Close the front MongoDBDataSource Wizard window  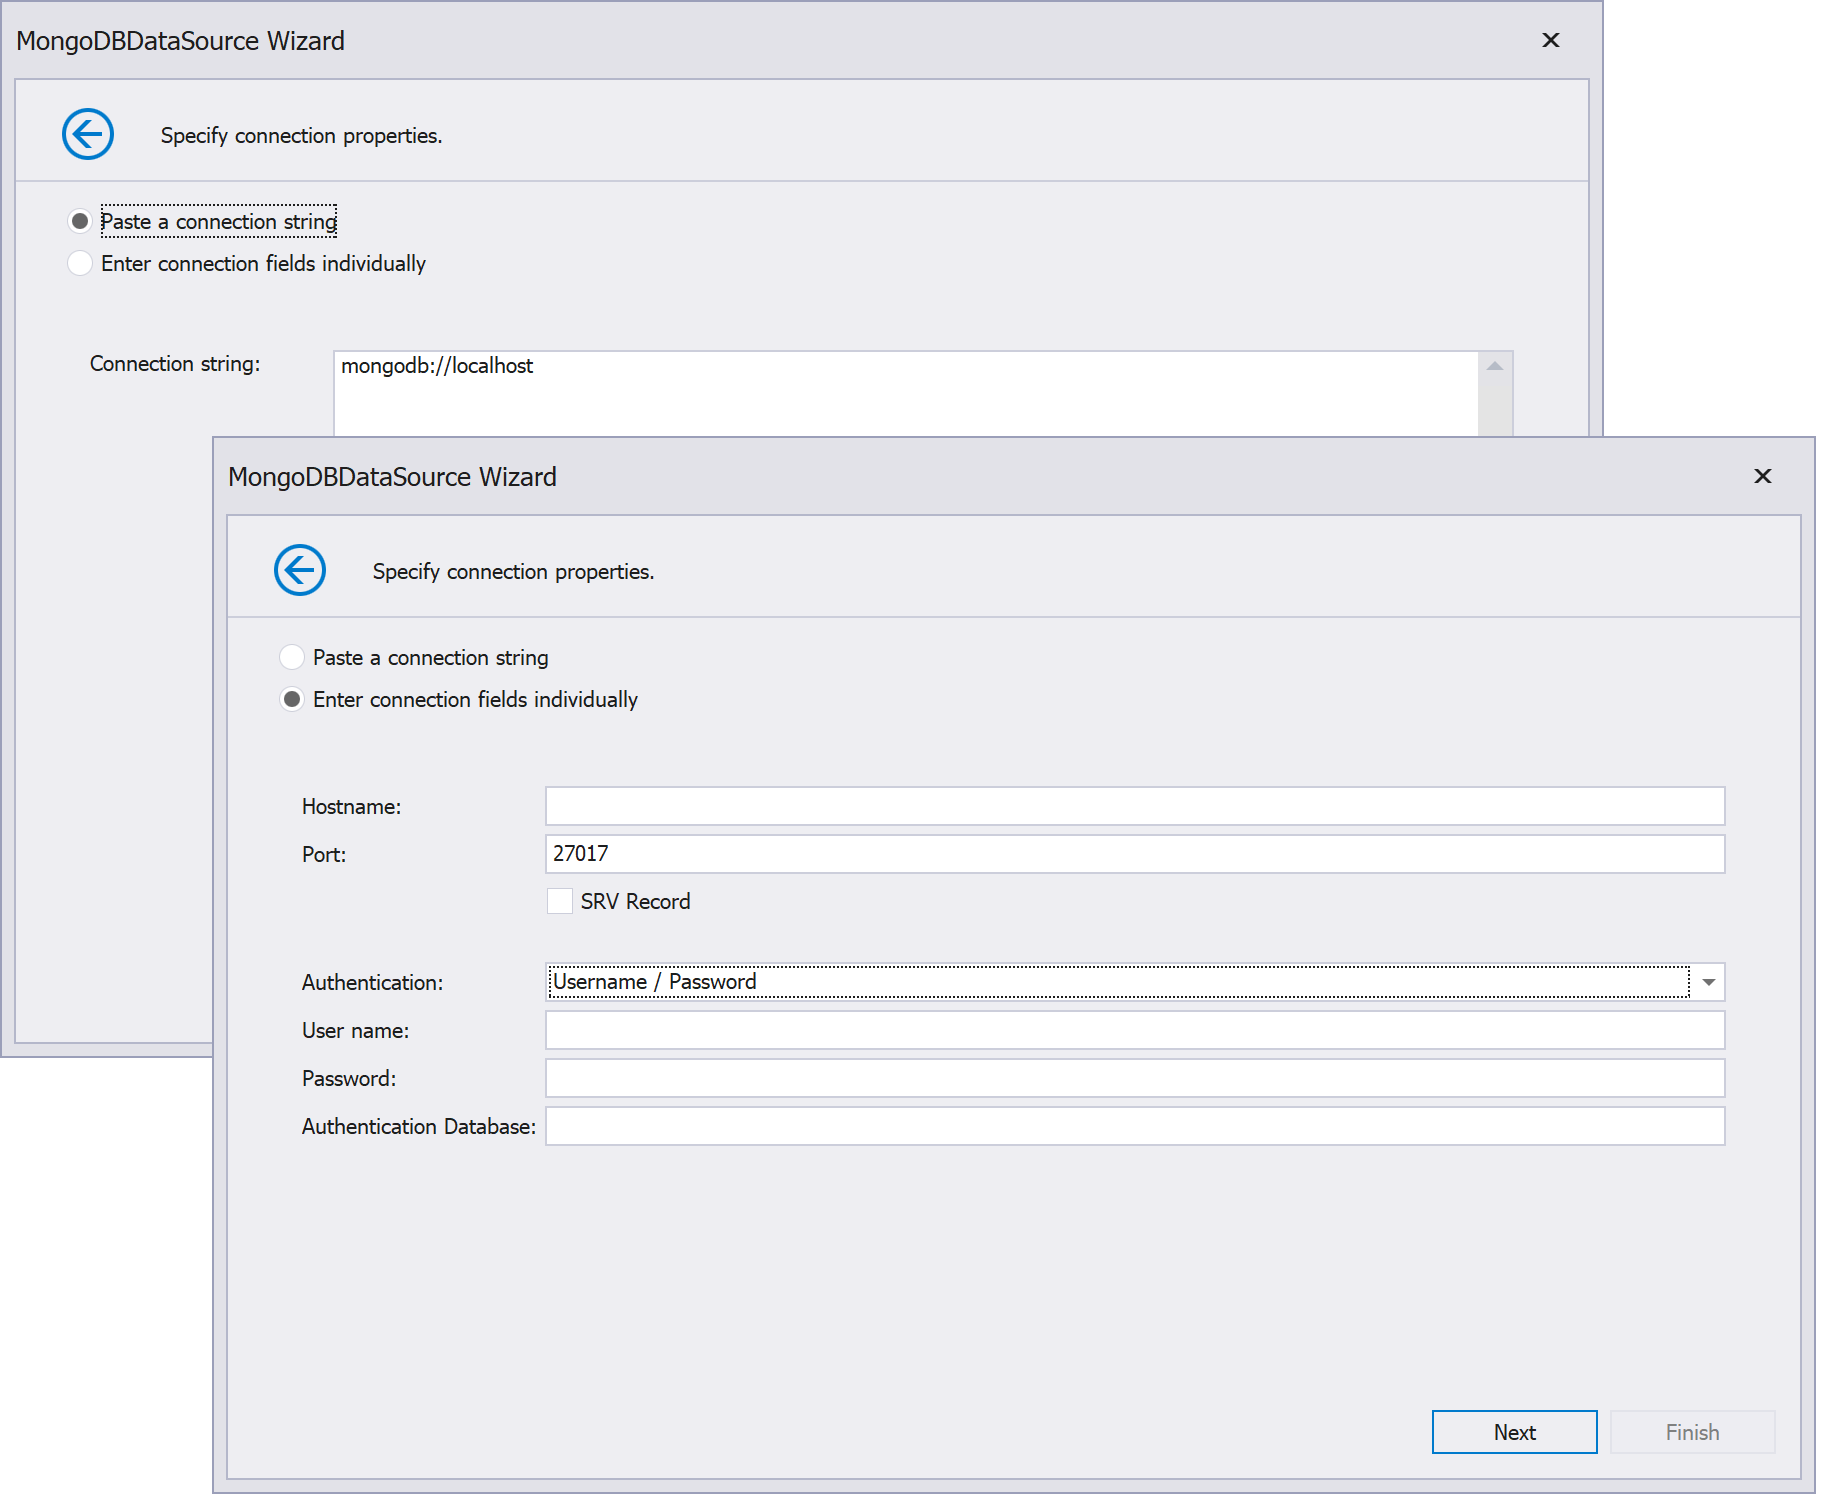(1763, 476)
